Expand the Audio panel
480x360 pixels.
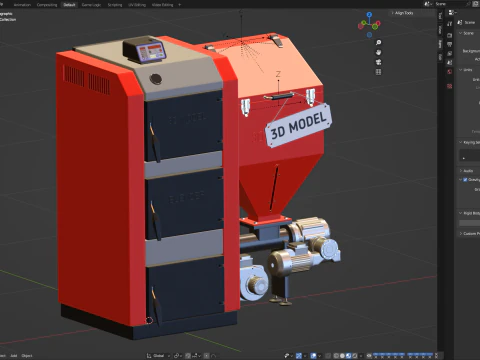point(466,171)
